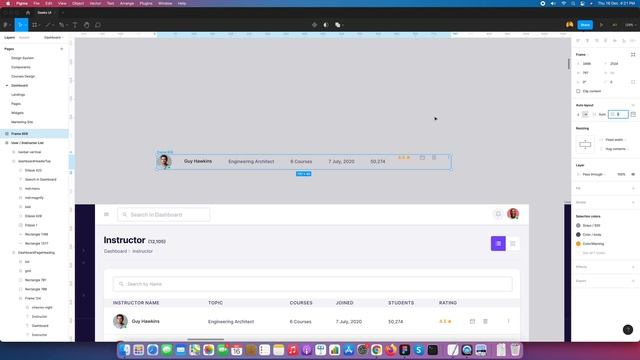Screen dimensions: 640x360
Task: Select the Move tool in the Figma toolbar
Action: point(20,25)
